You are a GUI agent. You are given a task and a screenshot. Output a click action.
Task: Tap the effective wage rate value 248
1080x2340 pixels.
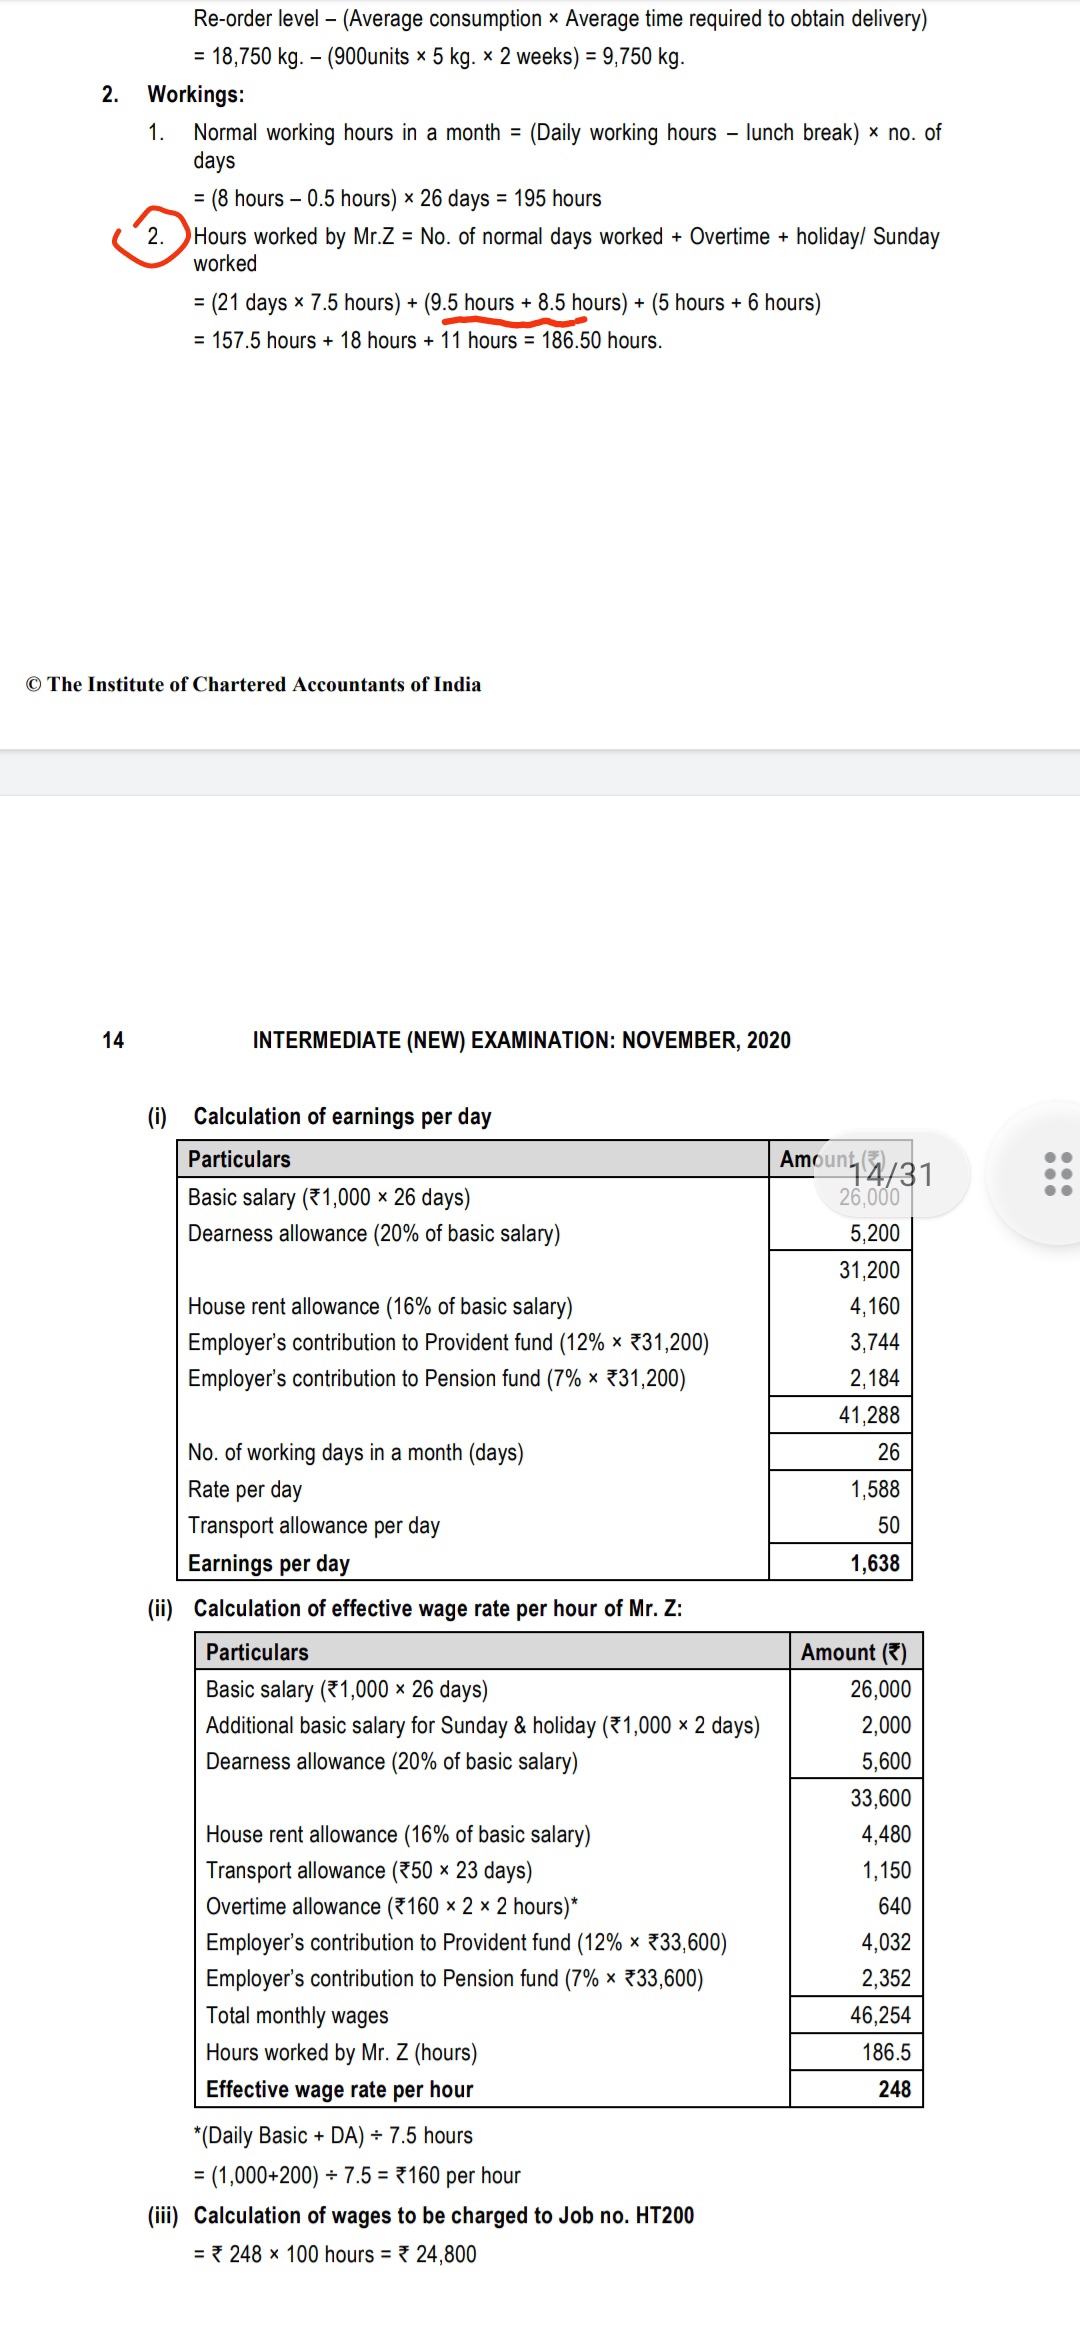tap(894, 2089)
